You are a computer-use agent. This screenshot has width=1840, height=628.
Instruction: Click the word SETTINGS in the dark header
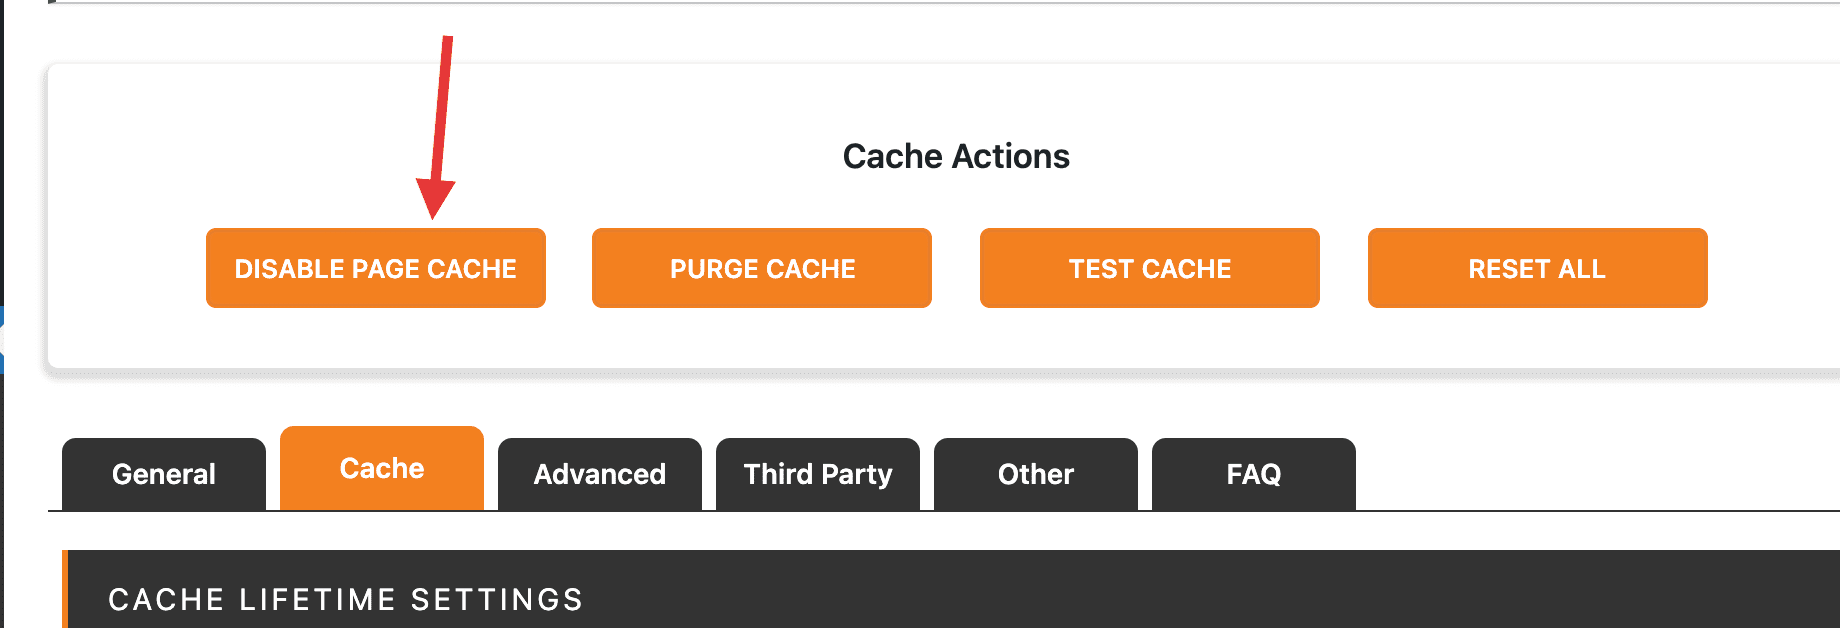click(x=497, y=599)
